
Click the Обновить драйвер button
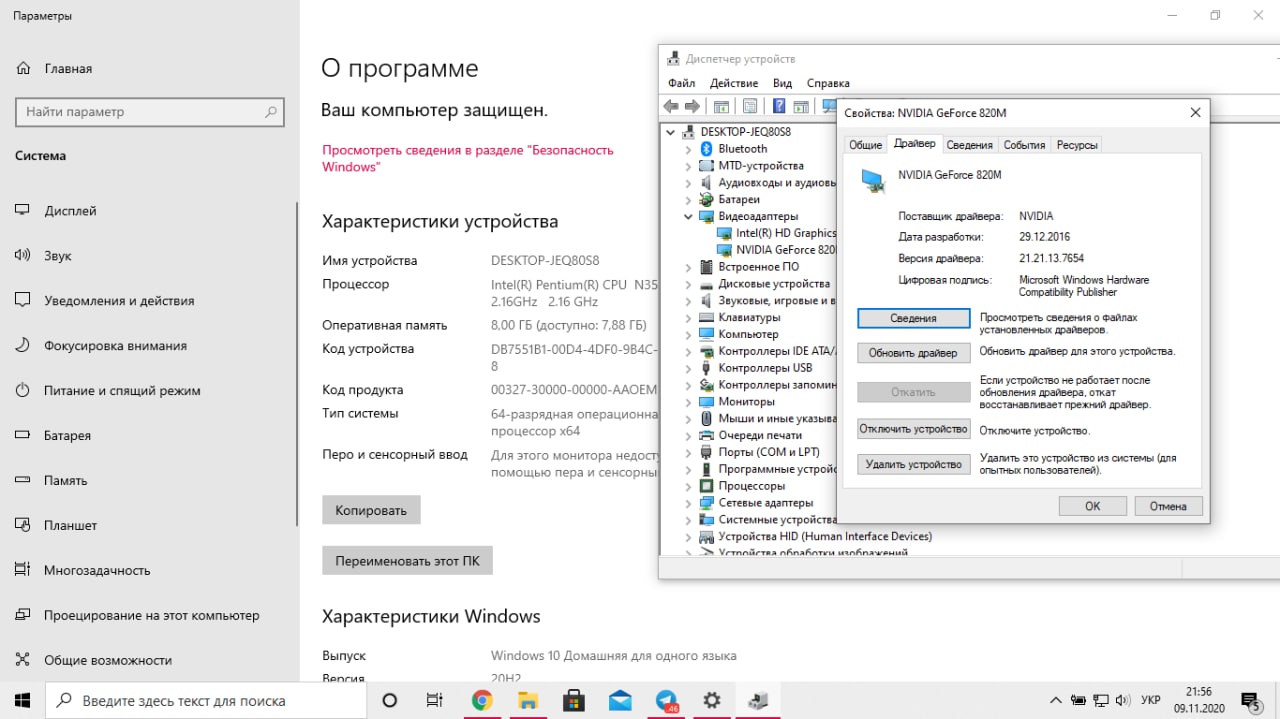(x=914, y=353)
